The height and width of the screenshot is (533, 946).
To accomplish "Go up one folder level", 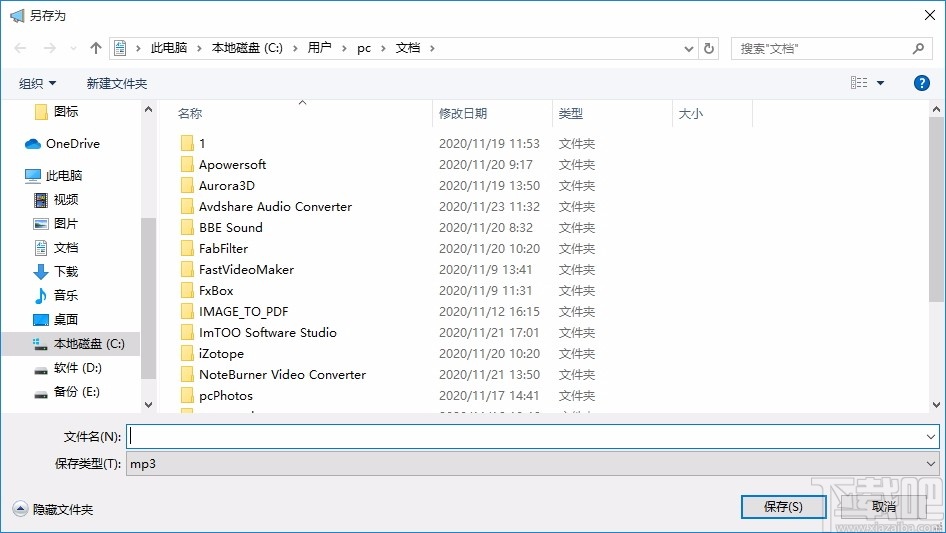I will (95, 48).
